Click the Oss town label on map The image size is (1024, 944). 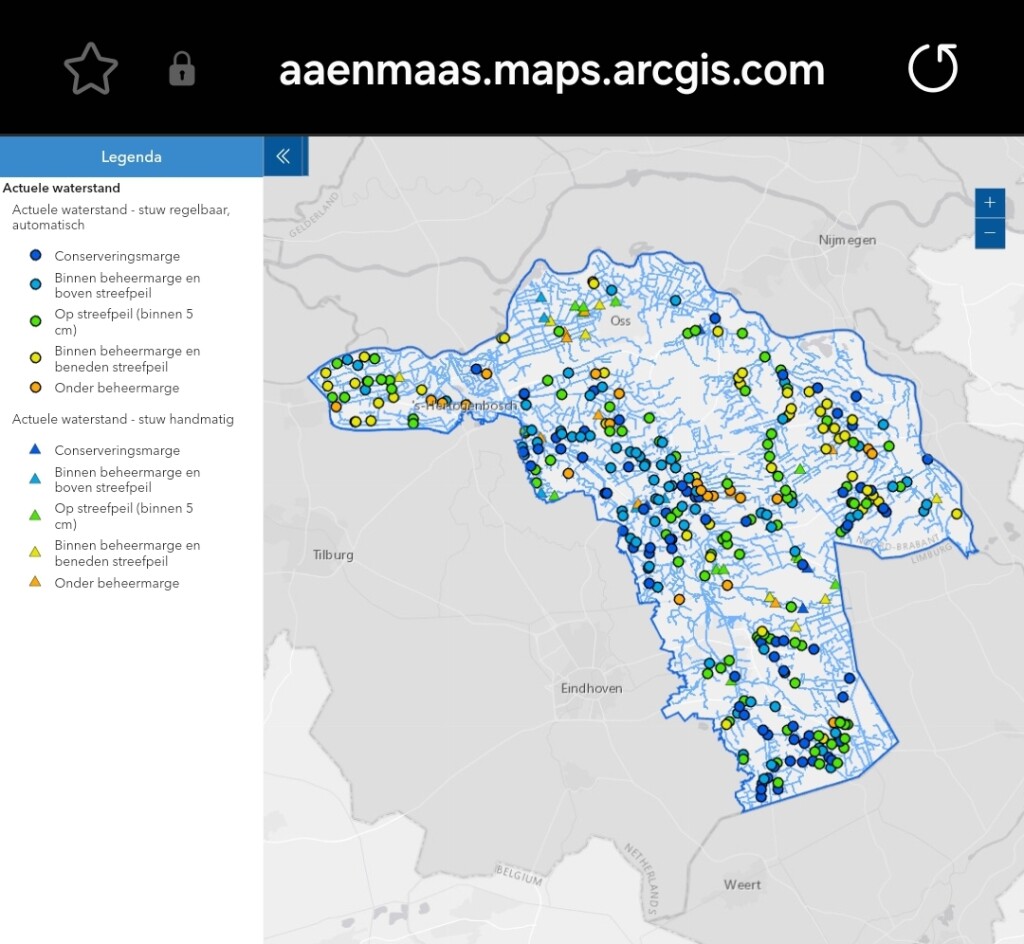click(620, 321)
